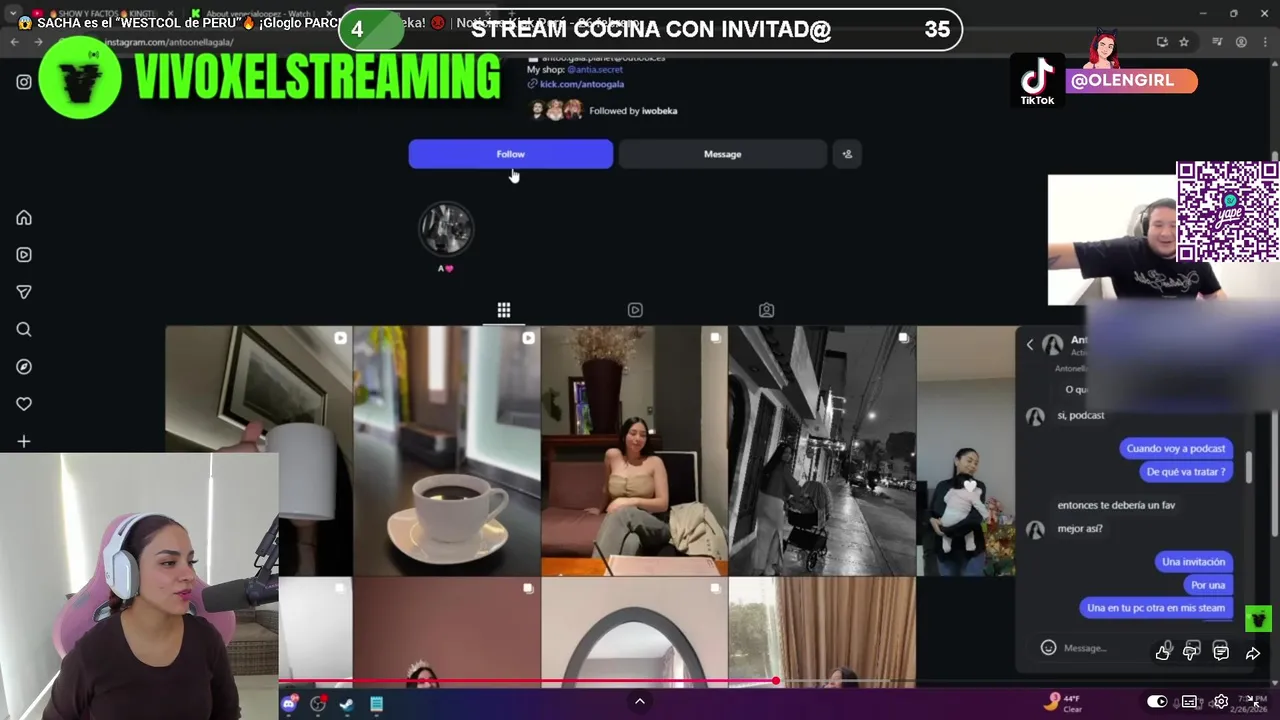Click the chat contact's avatar in header
This screenshot has width=1280, height=720.
pos(1053,345)
